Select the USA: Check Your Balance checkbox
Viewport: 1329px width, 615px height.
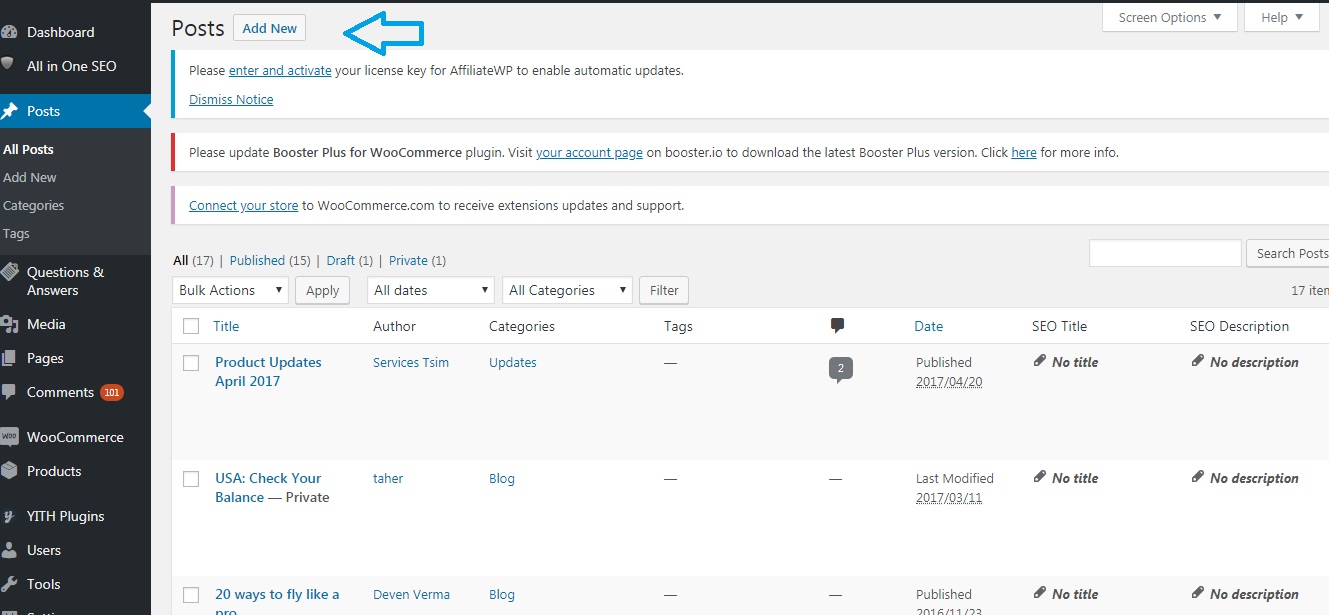[191, 479]
